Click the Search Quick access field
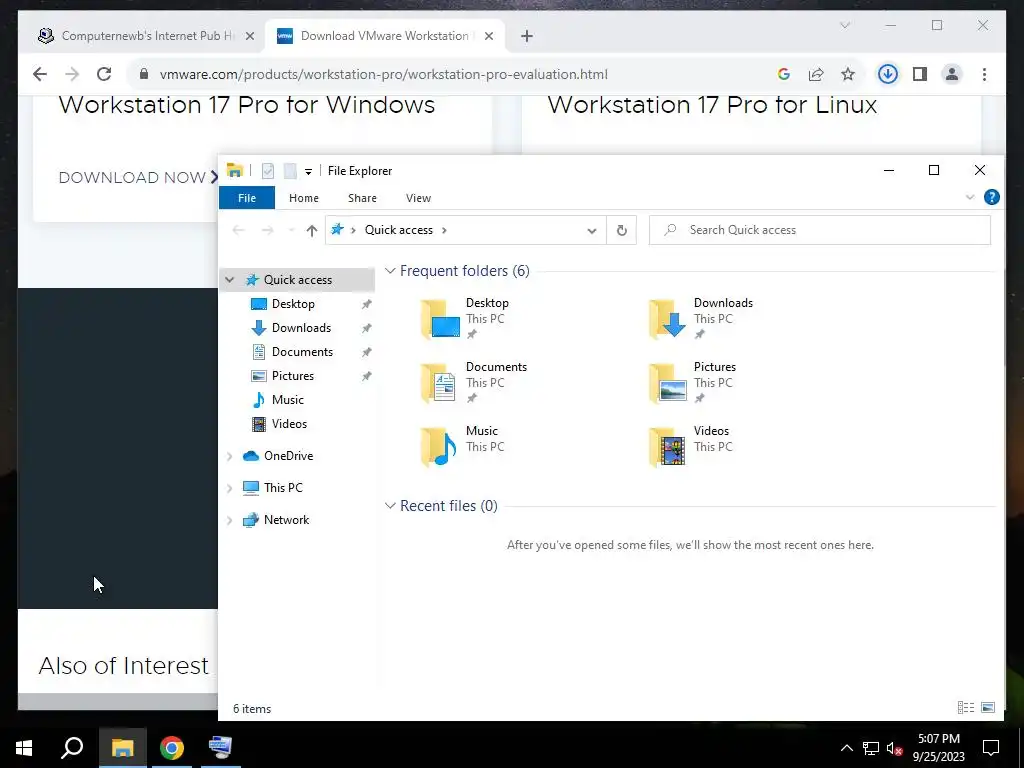 point(820,230)
